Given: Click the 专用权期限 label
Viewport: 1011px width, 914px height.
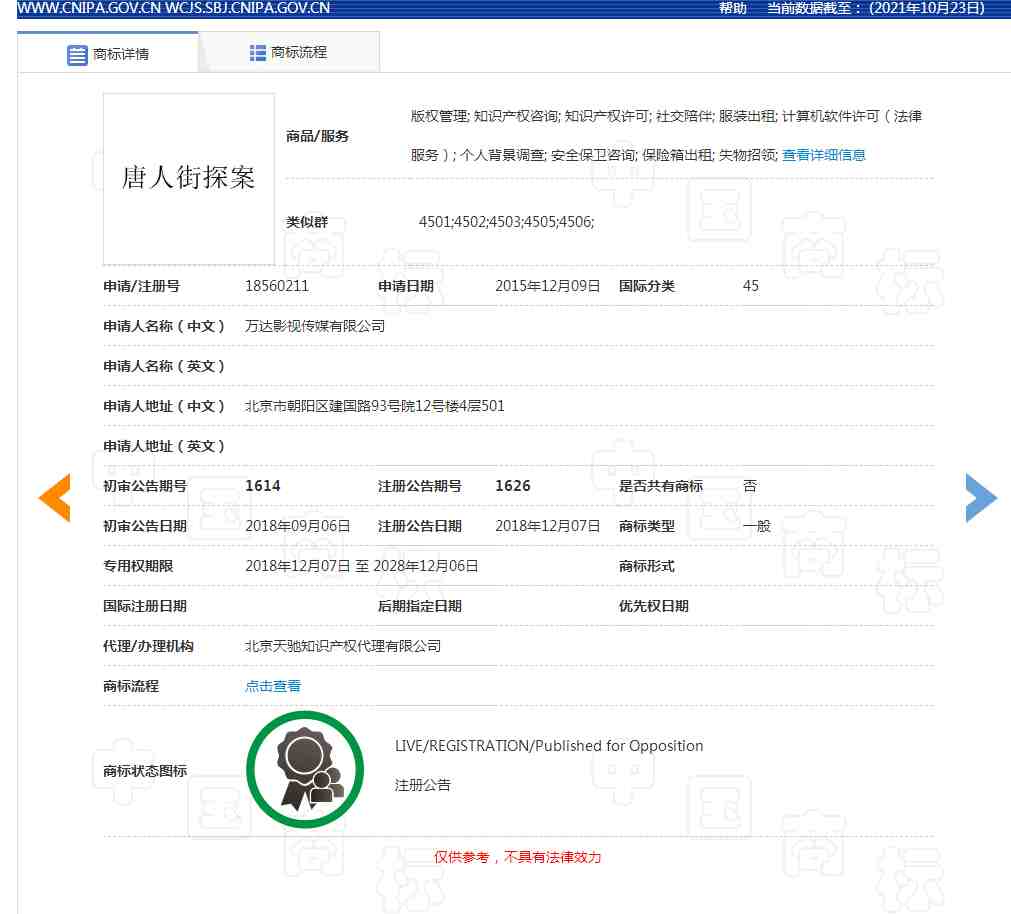Looking at the screenshot, I should point(138,566).
